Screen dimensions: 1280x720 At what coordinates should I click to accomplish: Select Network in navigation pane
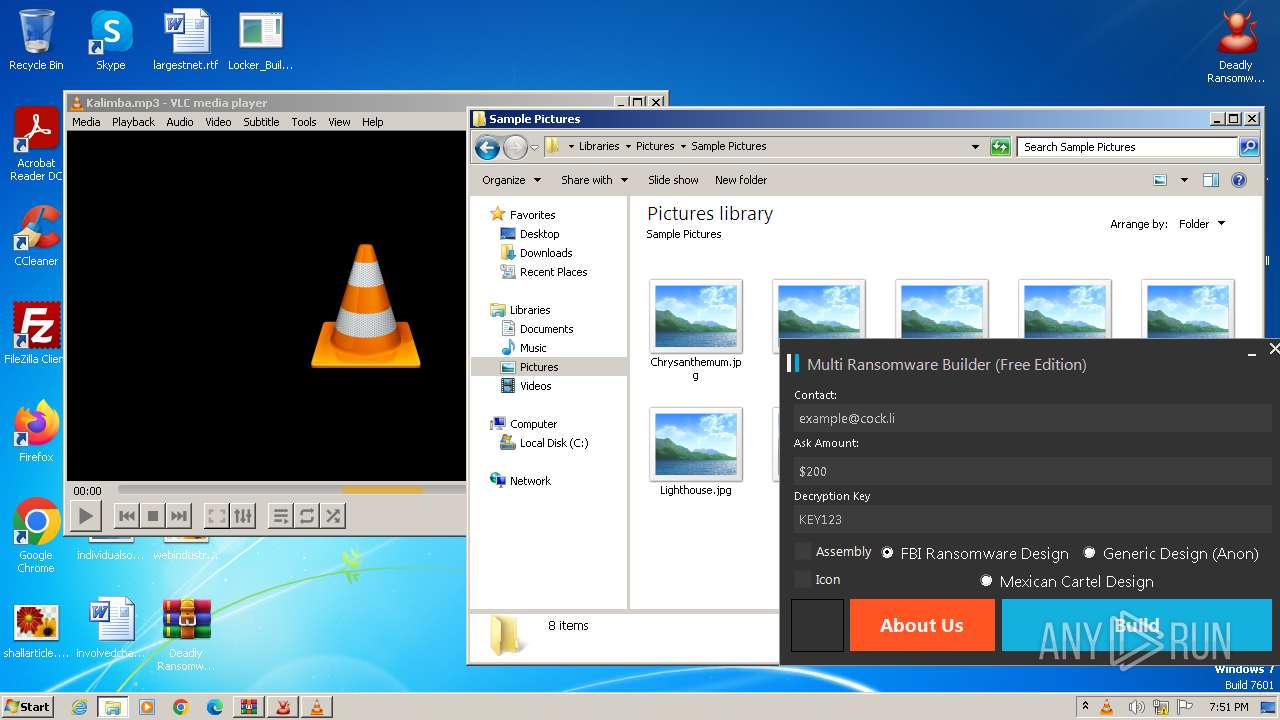[530, 481]
